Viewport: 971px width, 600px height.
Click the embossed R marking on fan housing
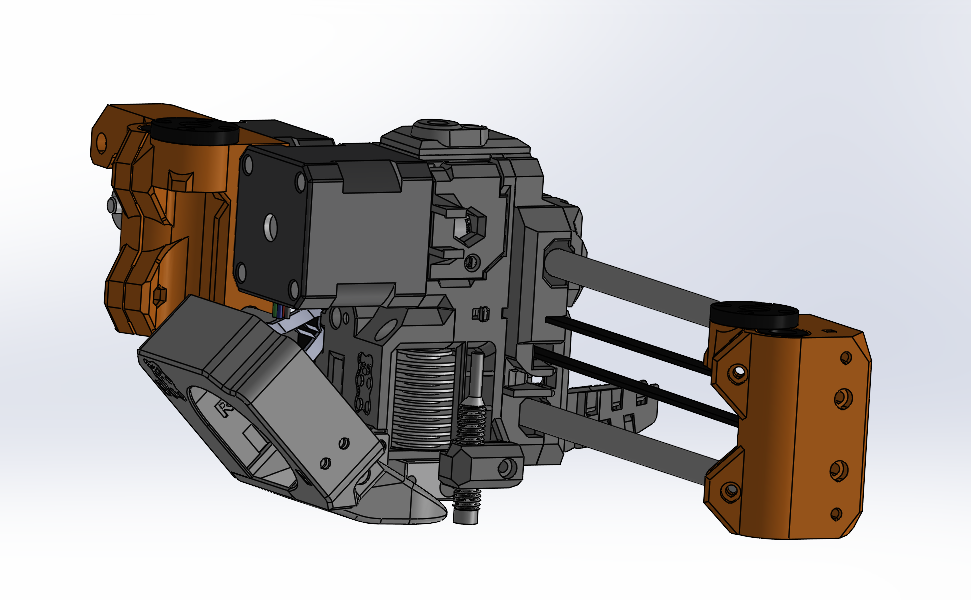coord(223,408)
